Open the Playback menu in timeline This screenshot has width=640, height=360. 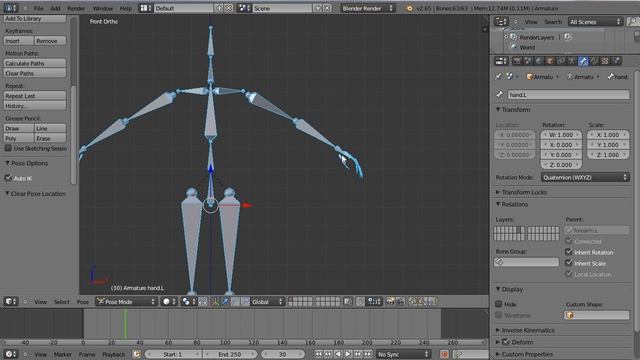pos(114,354)
